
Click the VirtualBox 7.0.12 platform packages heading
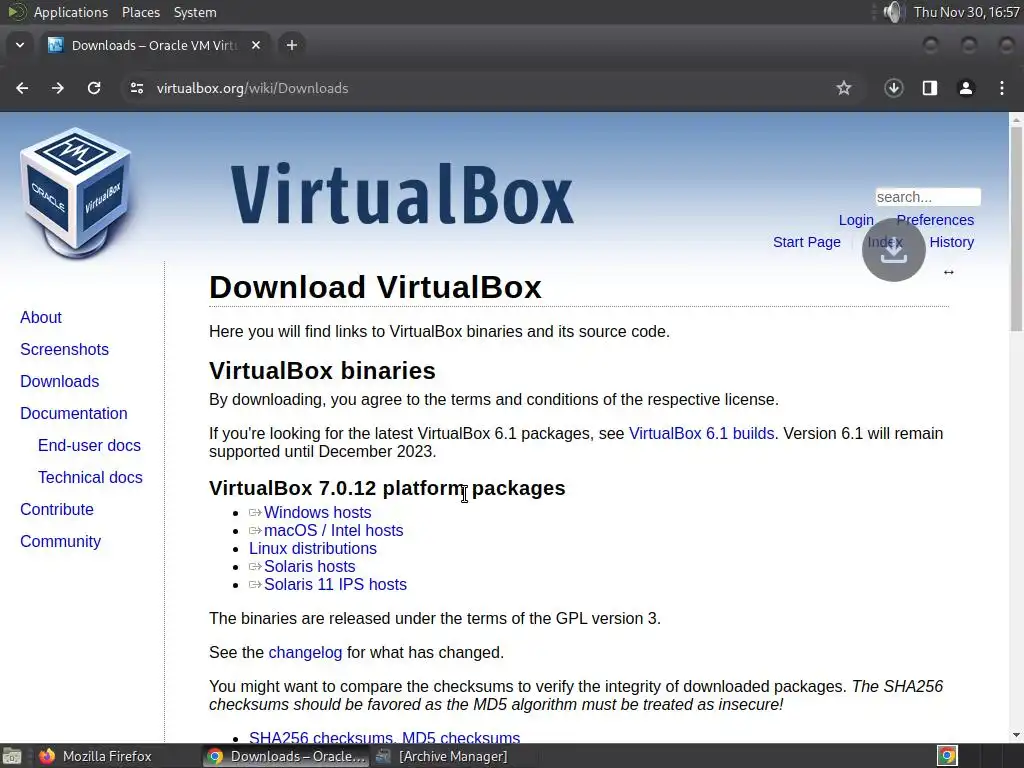tap(387, 488)
